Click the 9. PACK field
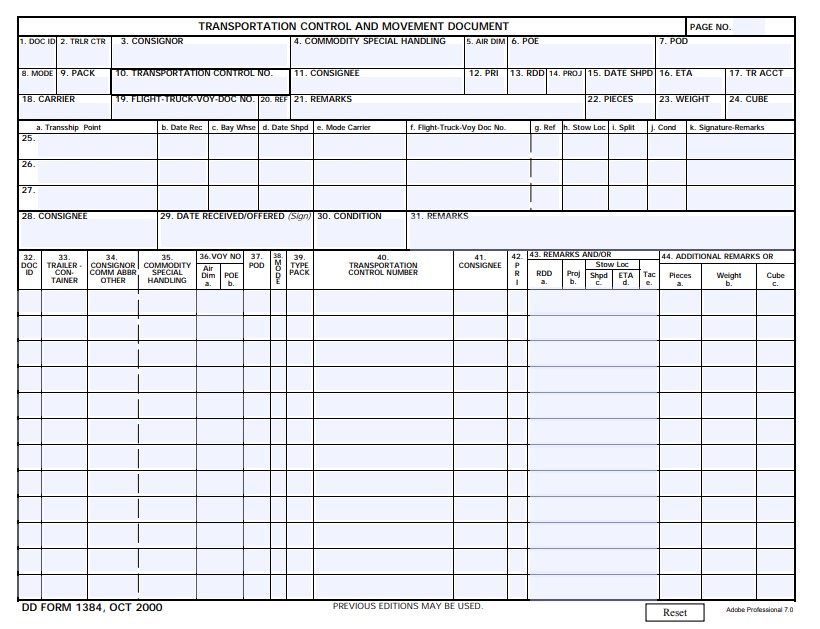The width and height of the screenshot is (820, 629). pyautogui.click(x=84, y=85)
